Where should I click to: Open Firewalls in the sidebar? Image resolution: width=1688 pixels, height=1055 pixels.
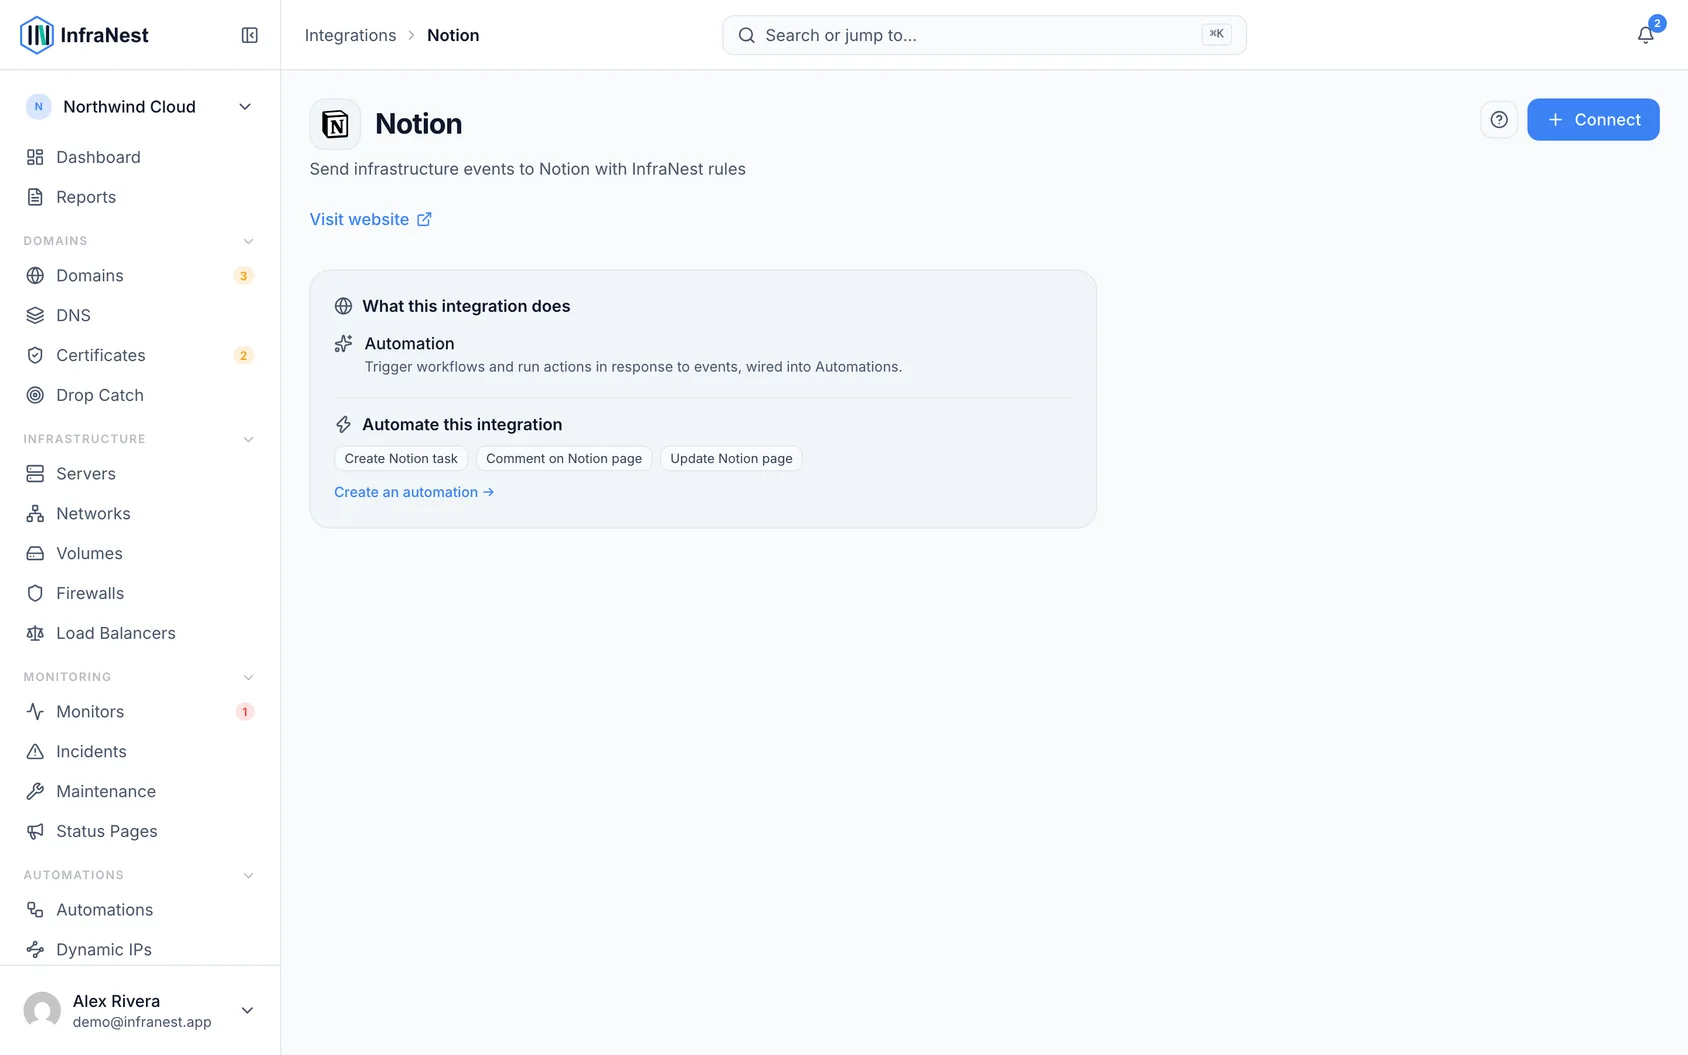click(x=140, y=593)
